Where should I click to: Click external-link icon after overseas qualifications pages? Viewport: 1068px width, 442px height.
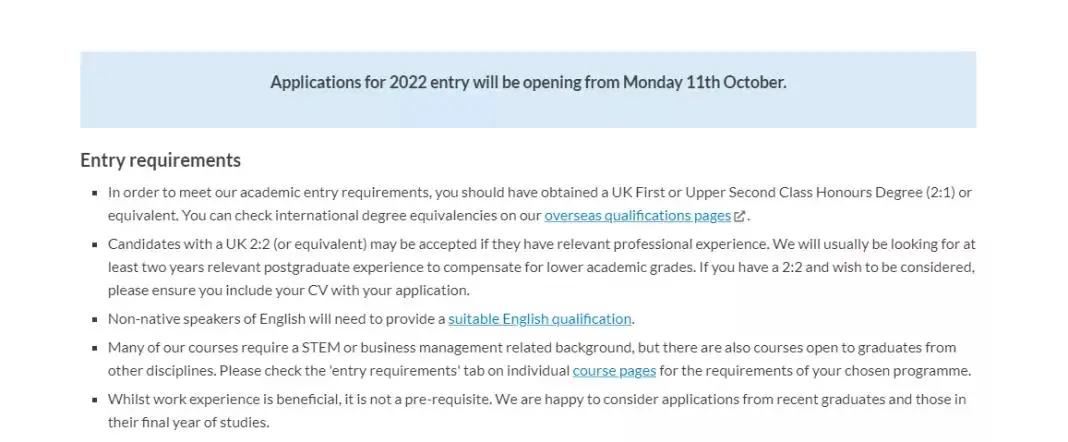coord(739,217)
